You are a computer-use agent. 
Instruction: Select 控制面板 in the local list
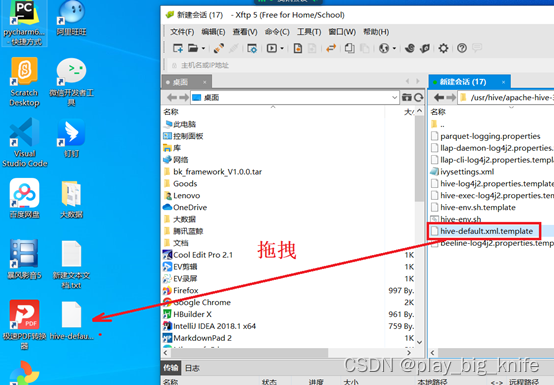click(183, 136)
